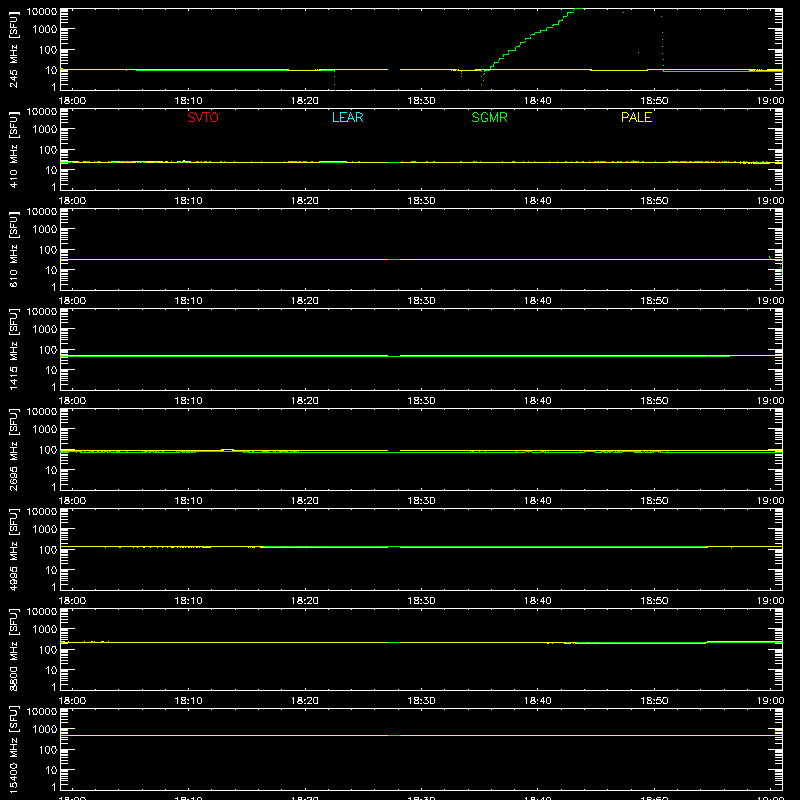Screen dimensions: 800x800
Task: Click 18:20 tick label under 245 MHz plot
Action: [305, 101]
